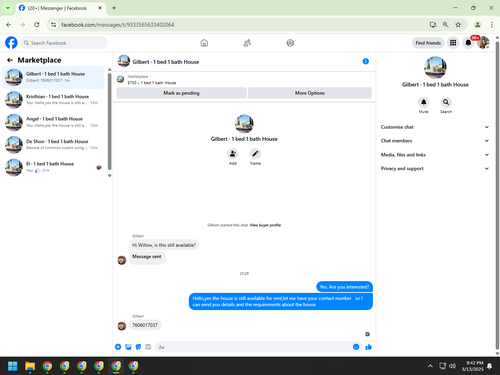The height and width of the screenshot is (375, 500).
Task: Open View buyer profile link
Action: pyautogui.click(x=265, y=225)
